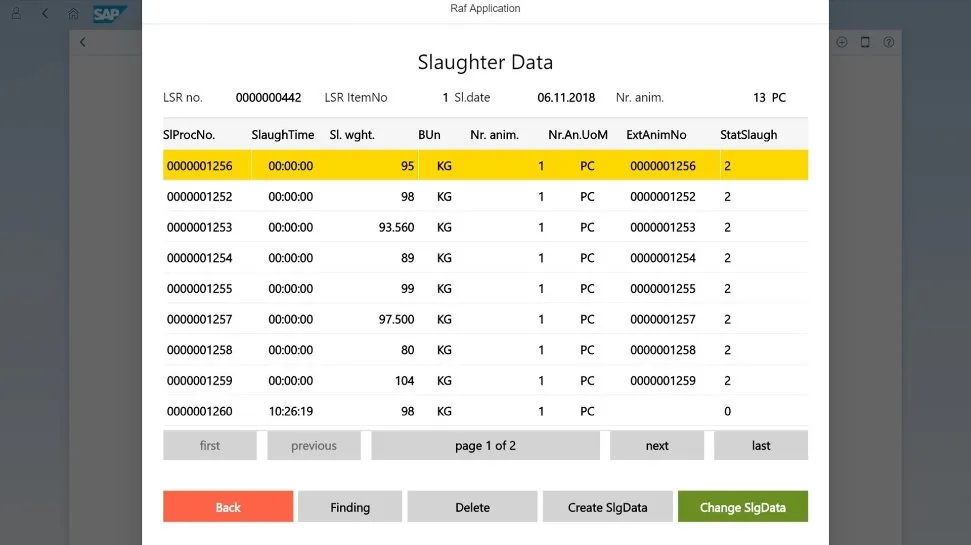Jump to the last page
Viewport: 971px width, 545px height.
tap(761, 445)
